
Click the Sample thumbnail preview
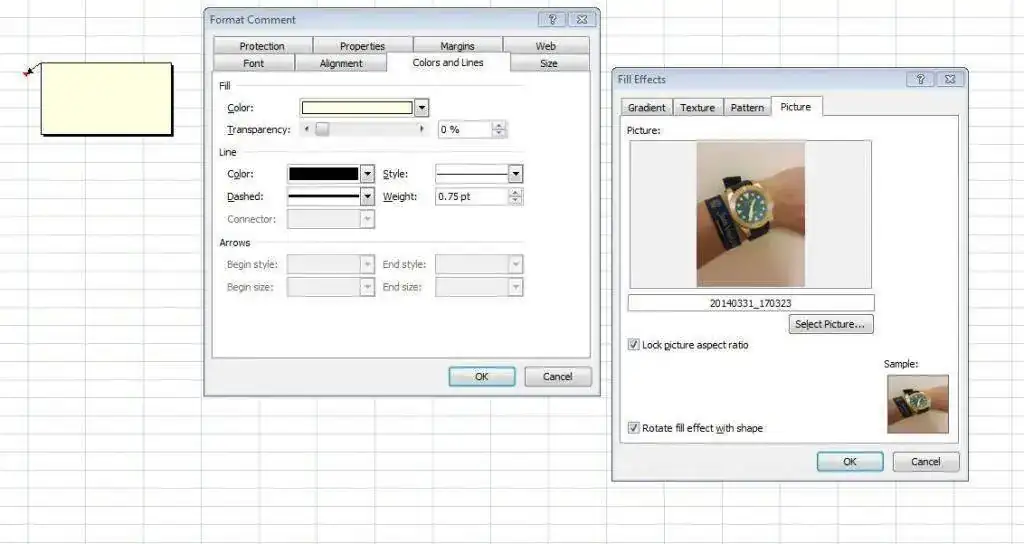tap(918, 404)
